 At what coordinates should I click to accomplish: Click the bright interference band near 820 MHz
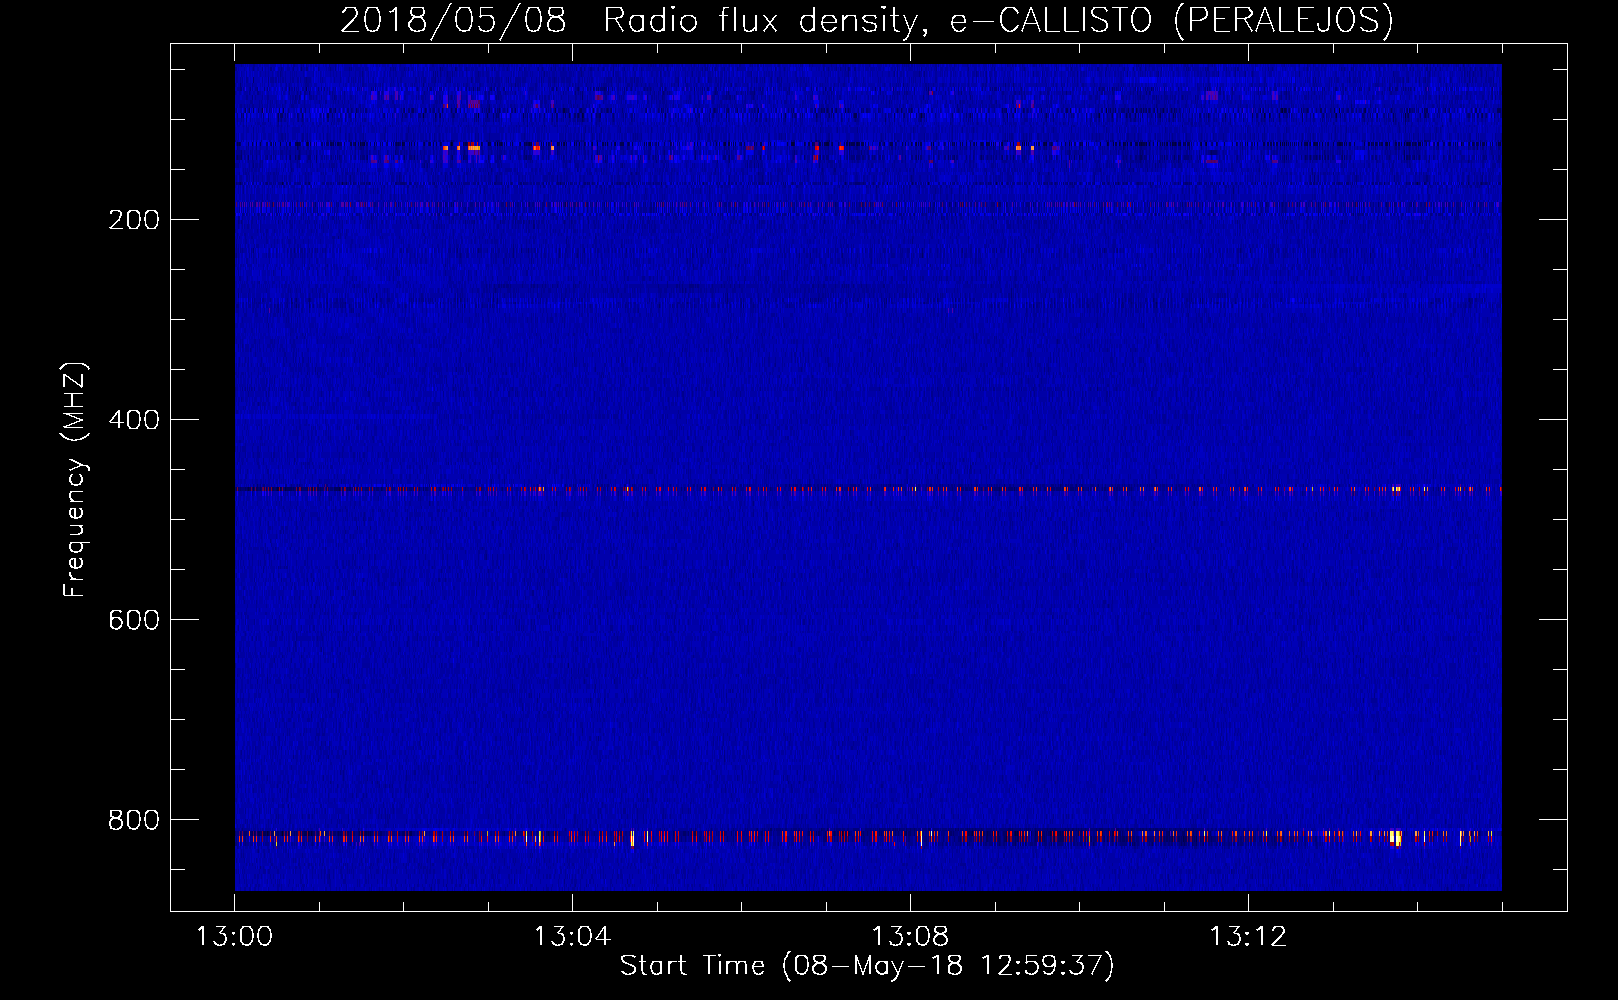tap(868, 837)
